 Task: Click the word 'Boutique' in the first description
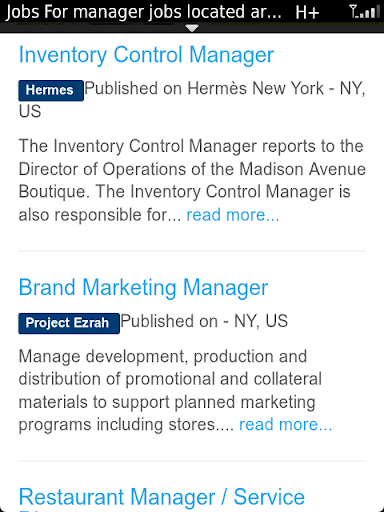pyautogui.click(x=54, y=192)
